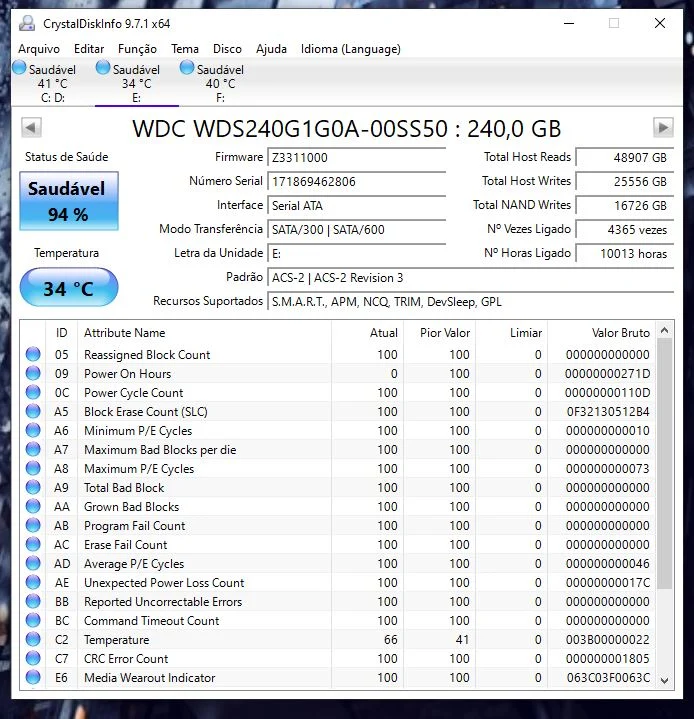This screenshot has height=719, width=694.
Task: Click status orb for Power On Hours
Action: [33, 373]
